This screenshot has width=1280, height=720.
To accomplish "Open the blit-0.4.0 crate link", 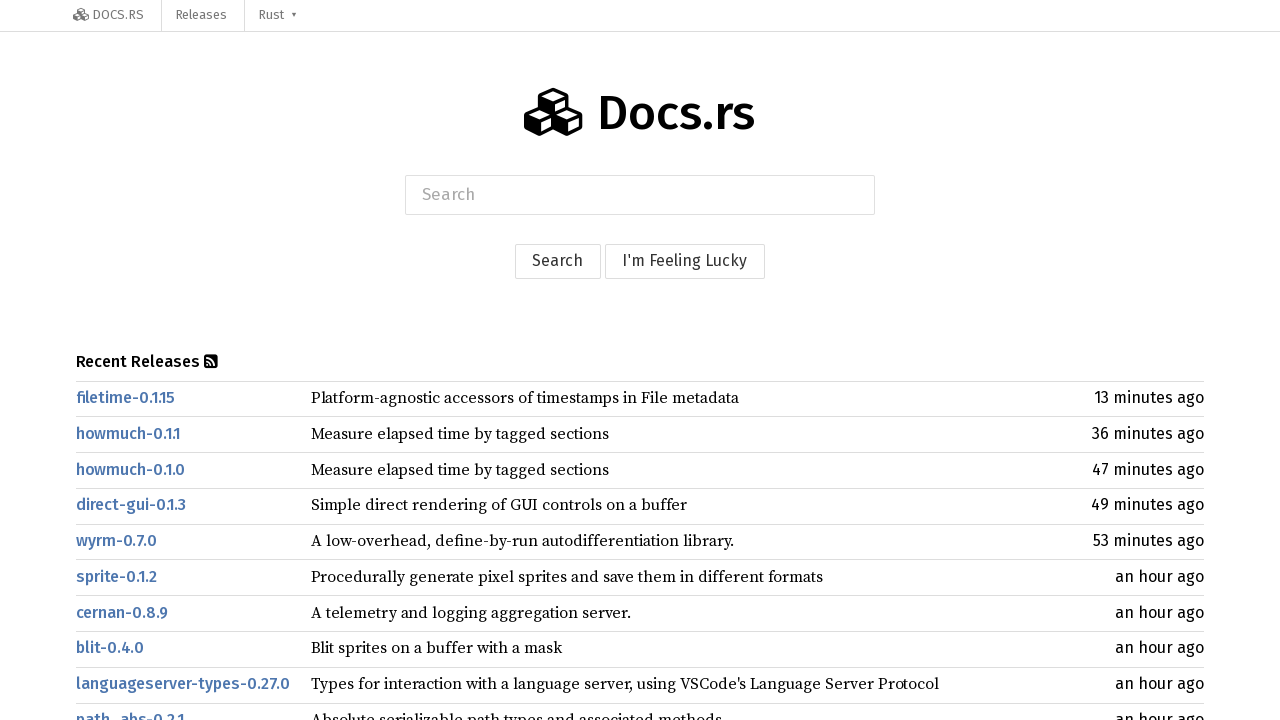I will (x=110, y=648).
